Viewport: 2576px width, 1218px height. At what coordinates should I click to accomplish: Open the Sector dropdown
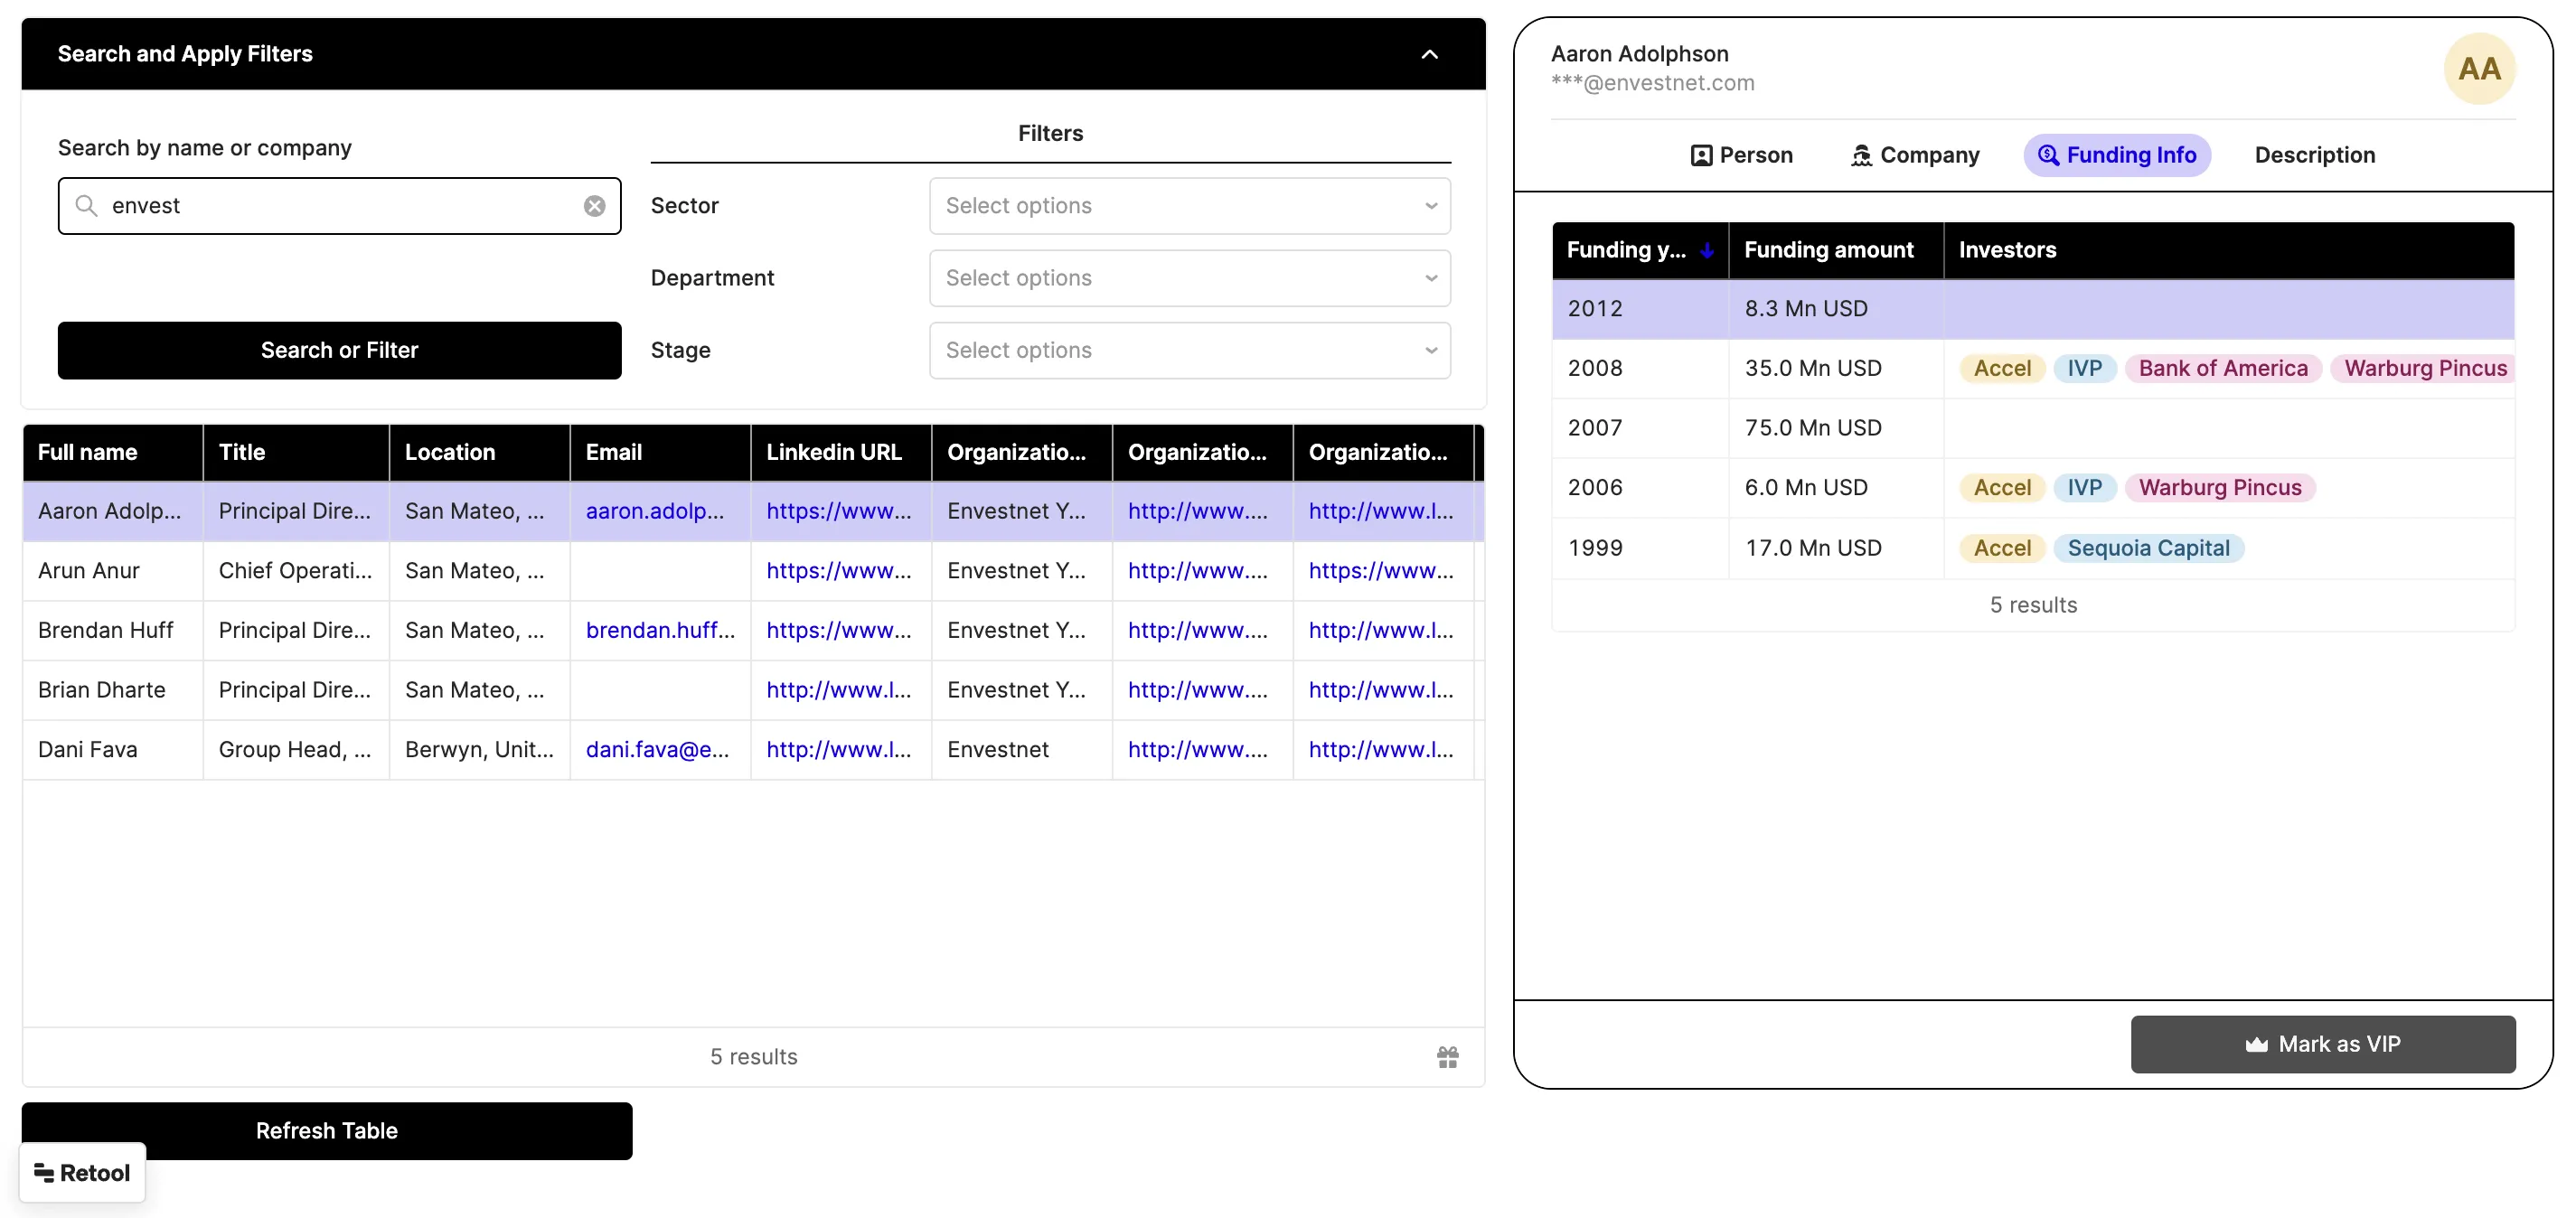[1189, 206]
